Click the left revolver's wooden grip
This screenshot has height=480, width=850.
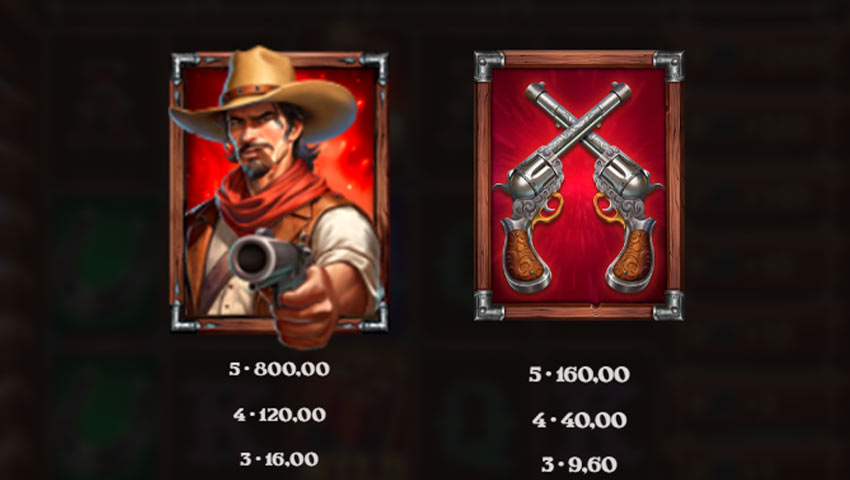coord(524,257)
